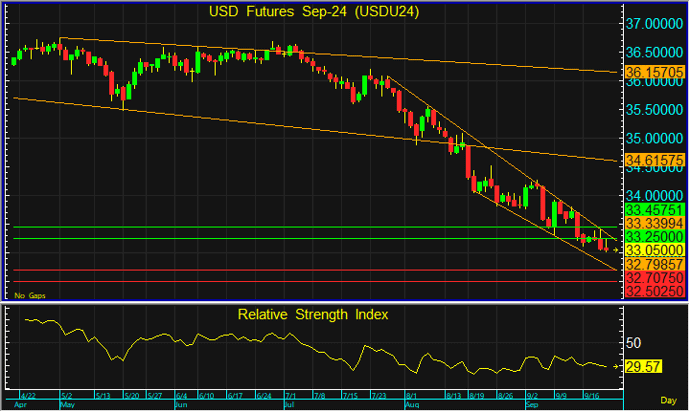Click the 36.15705 orange price tag

654,72
